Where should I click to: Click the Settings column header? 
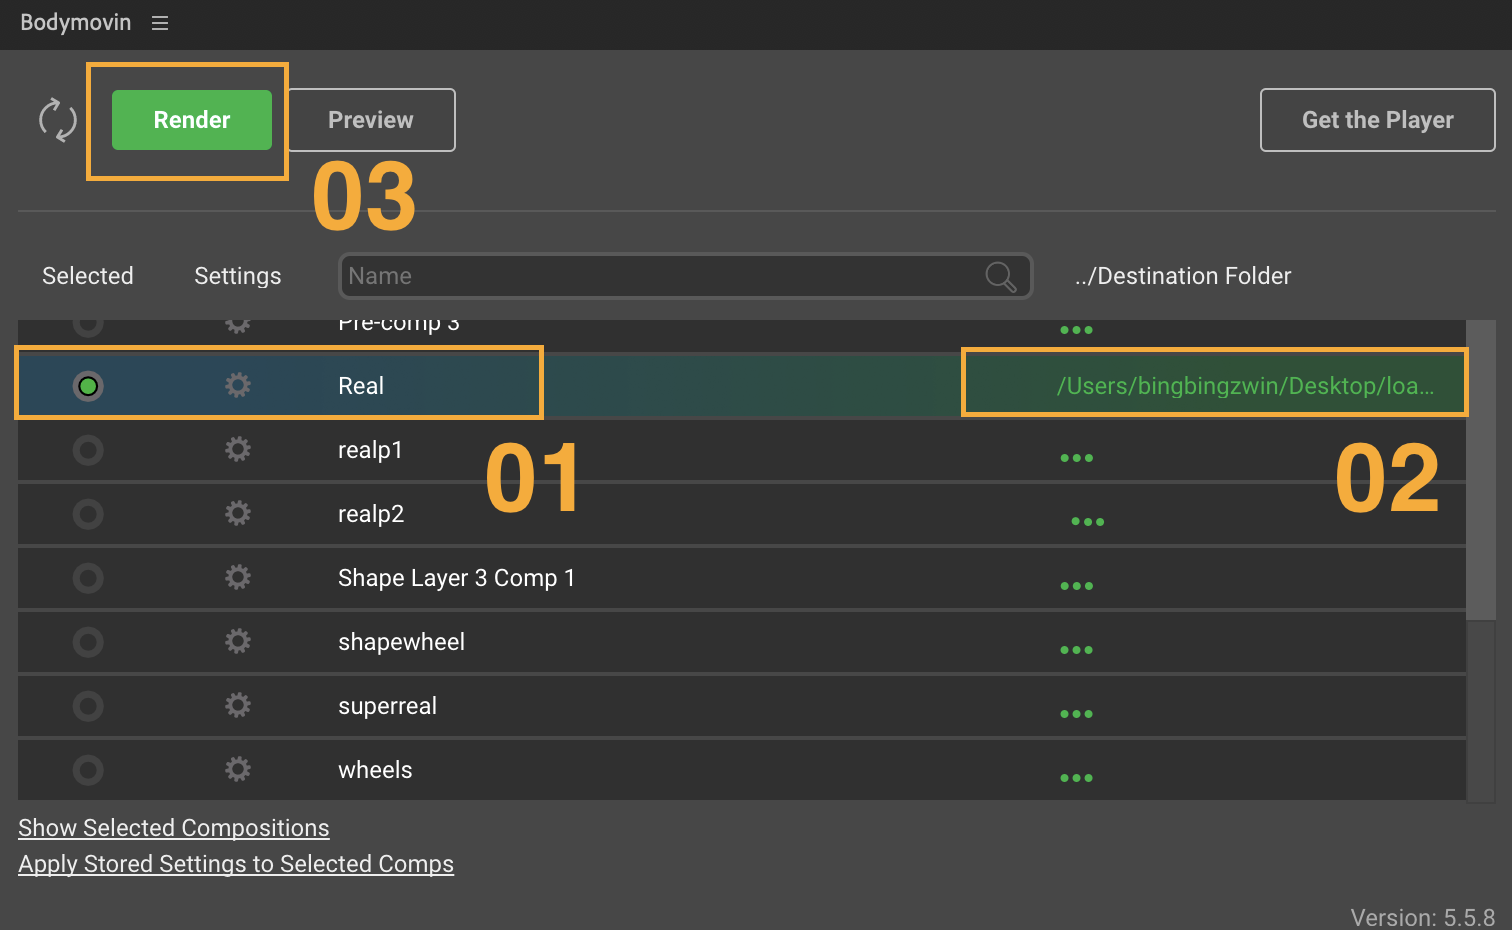(x=237, y=276)
